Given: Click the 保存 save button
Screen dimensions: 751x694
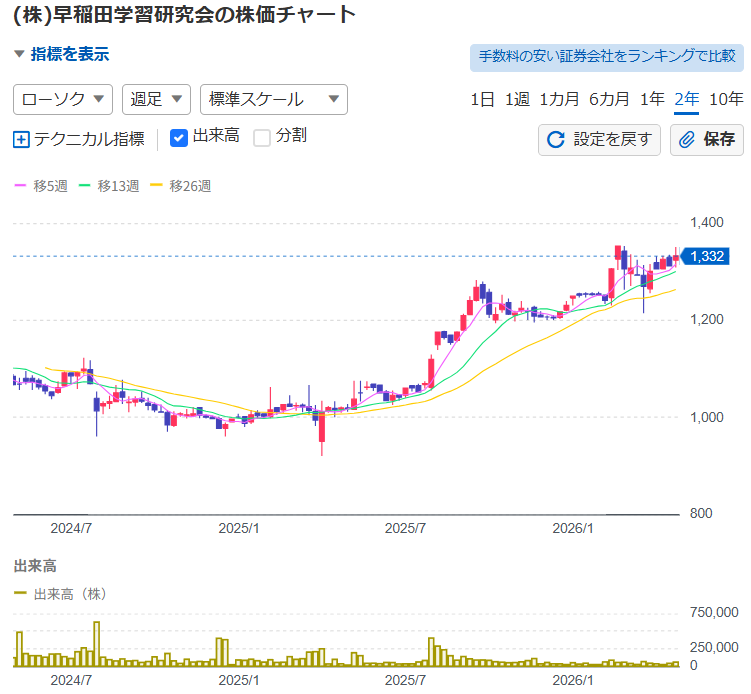Looking at the screenshot, I should [x=706, y=140].
